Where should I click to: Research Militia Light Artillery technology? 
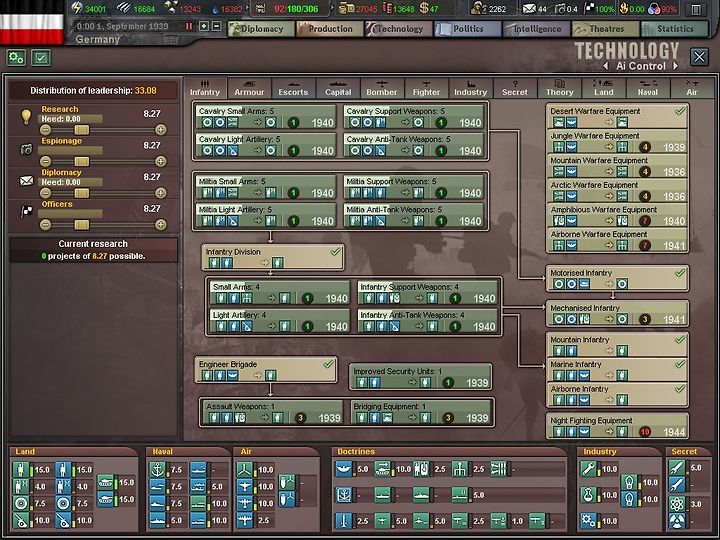266,215
